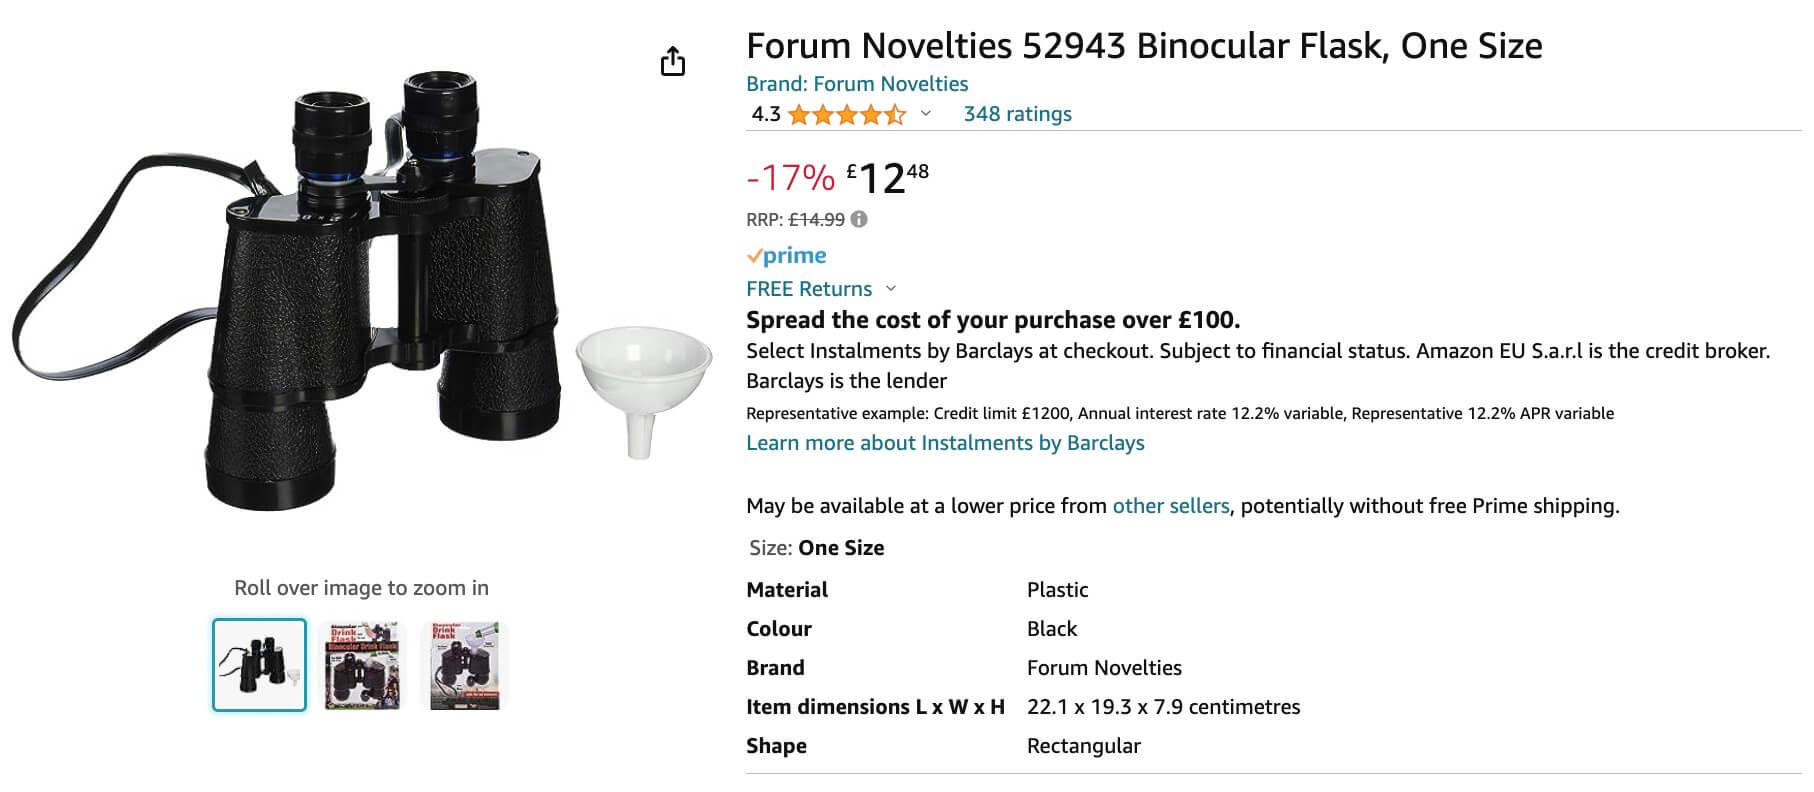Select the third product thumbnail
The height and width of the screenshot is (792, 1814).
465,665
